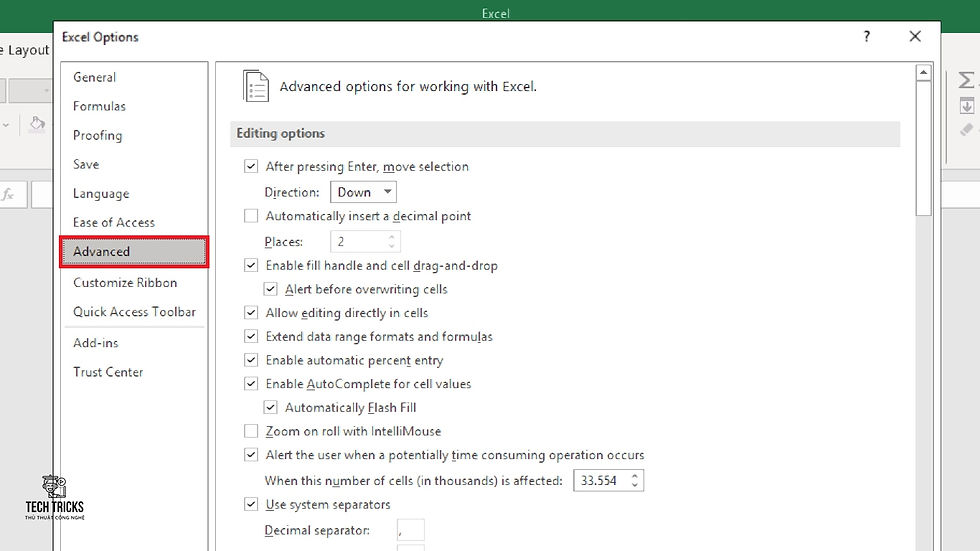Enable Automatically insert a decimal point

click(x=251, y=216)
